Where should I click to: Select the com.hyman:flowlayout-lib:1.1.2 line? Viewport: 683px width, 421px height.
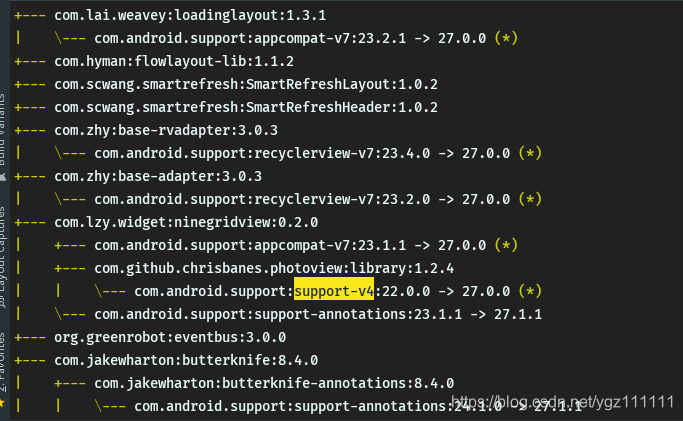tap(174, 61)
